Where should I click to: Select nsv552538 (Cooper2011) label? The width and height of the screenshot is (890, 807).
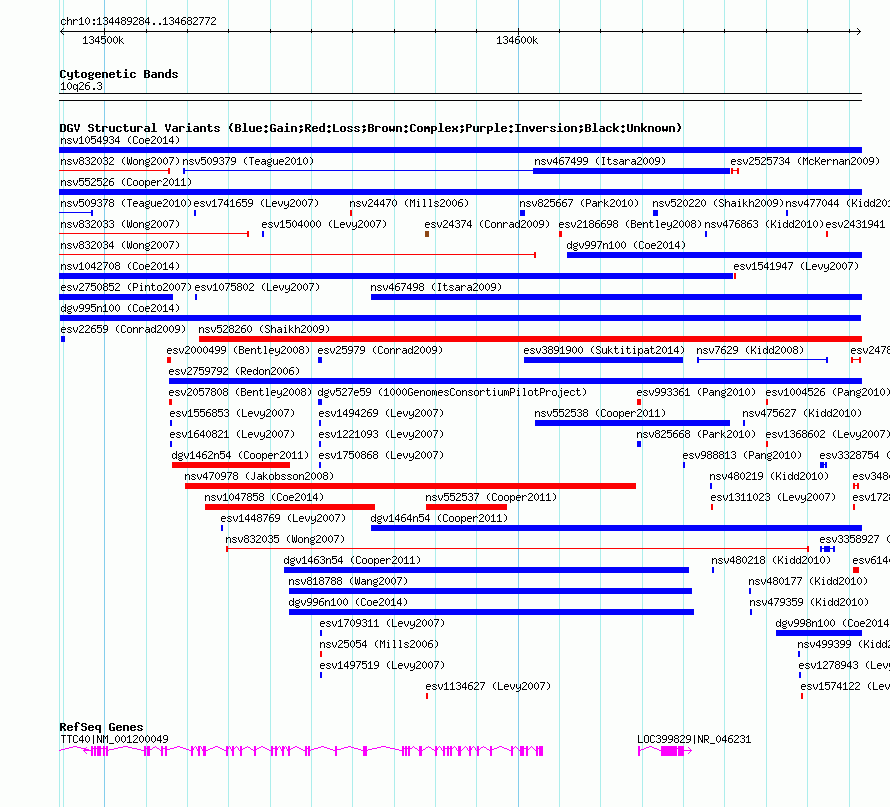click(x=600, y=413)
